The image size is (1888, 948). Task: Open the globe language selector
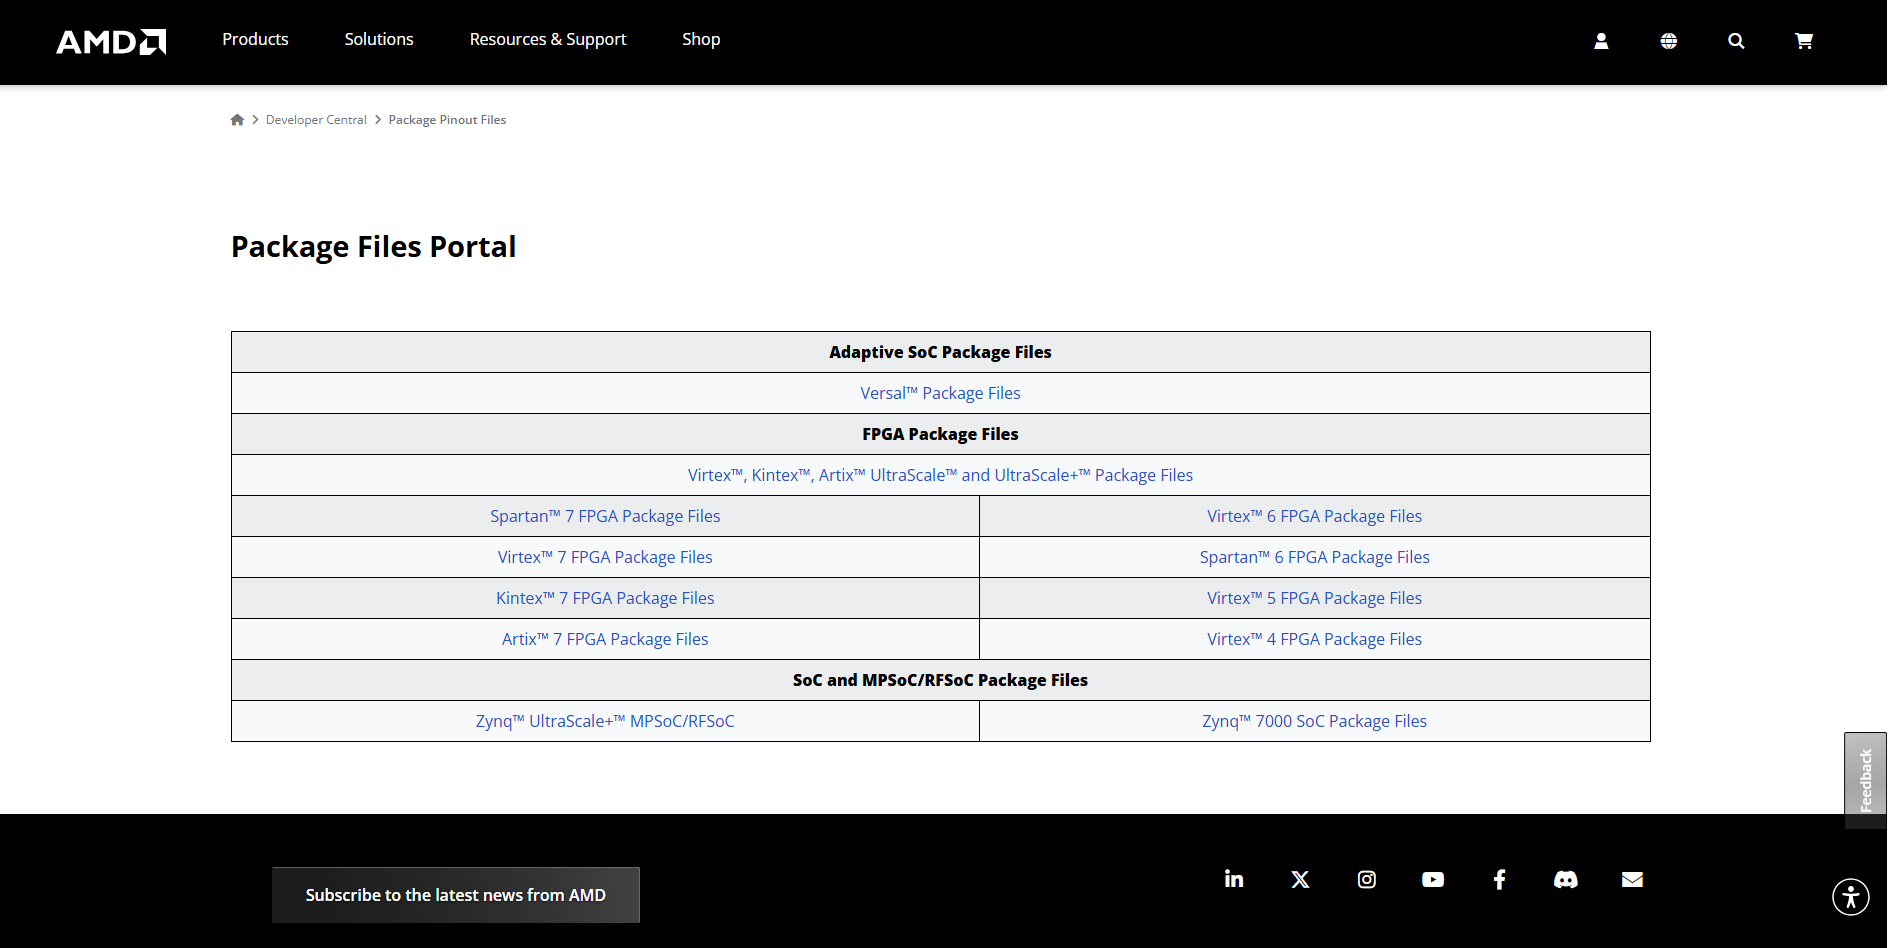click(1669, 41)
